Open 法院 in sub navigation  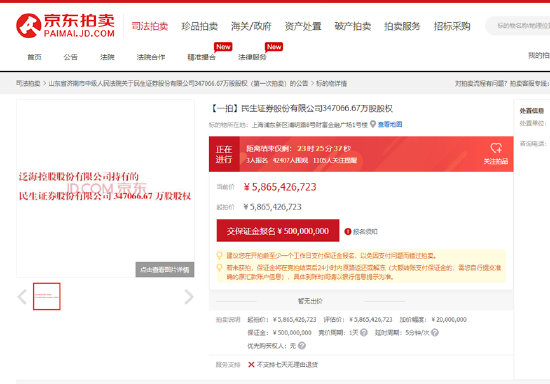click(x=107, y=57)
